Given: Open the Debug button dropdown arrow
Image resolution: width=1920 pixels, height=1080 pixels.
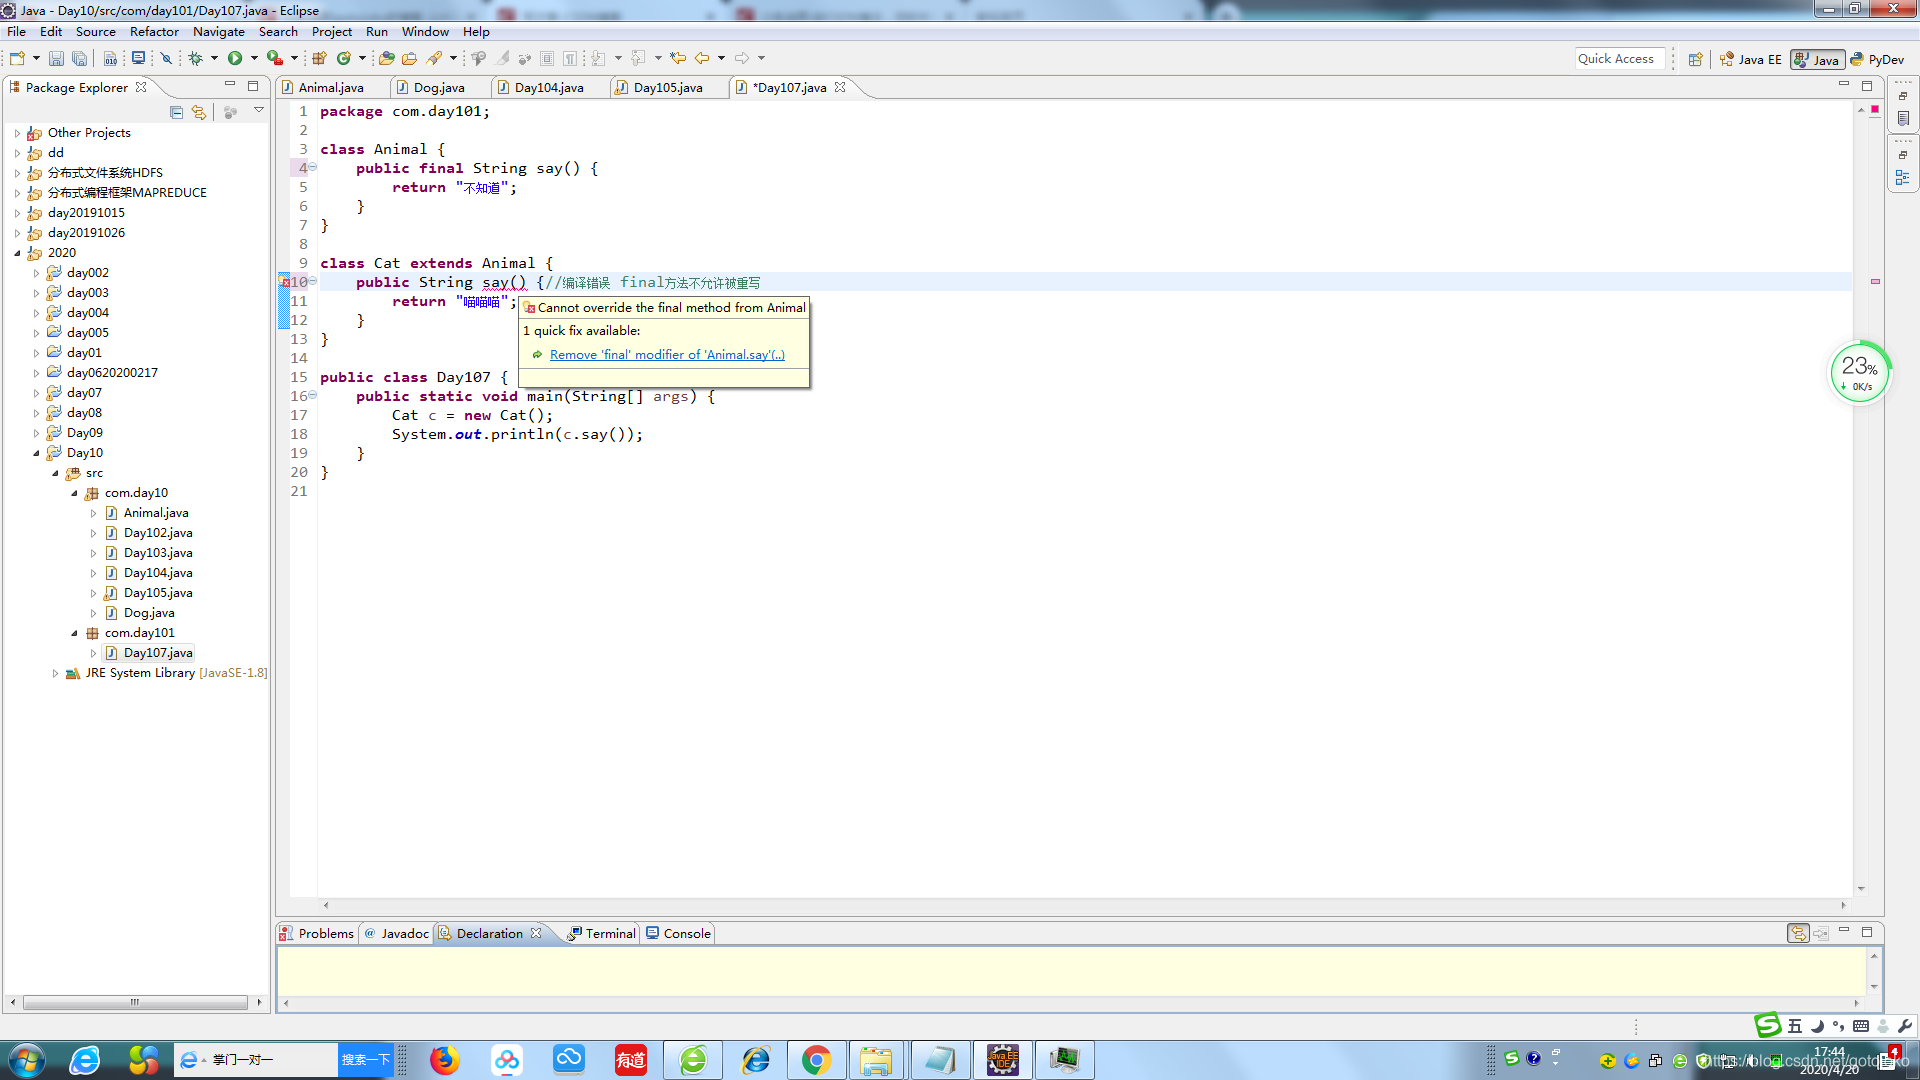Looking at the screenshot, I should 214,59.
